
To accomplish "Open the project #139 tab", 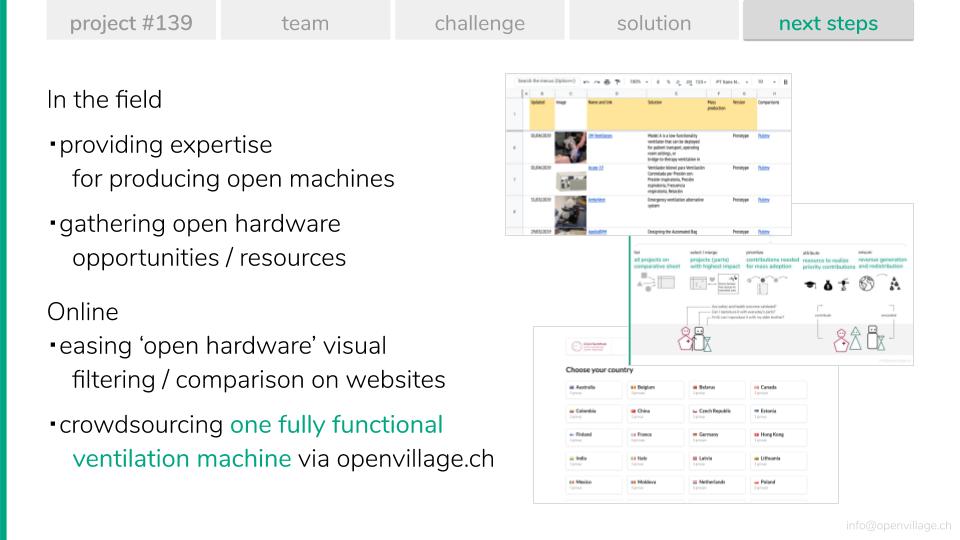I will [131, 20].
